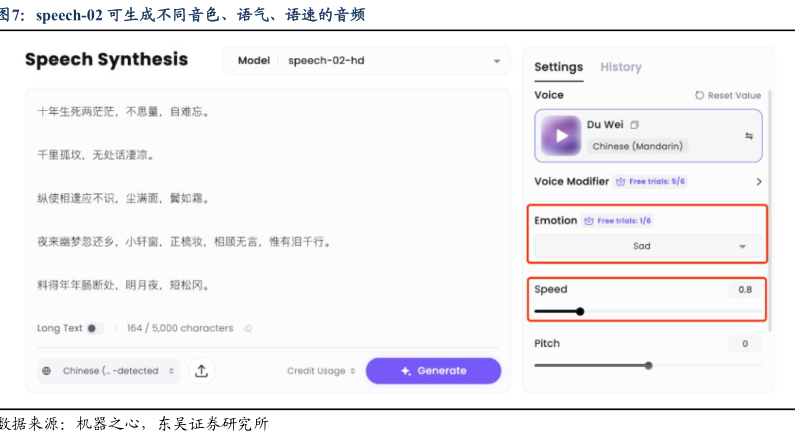Open the Chinese auto-detected language dropdown

(109, 371)
